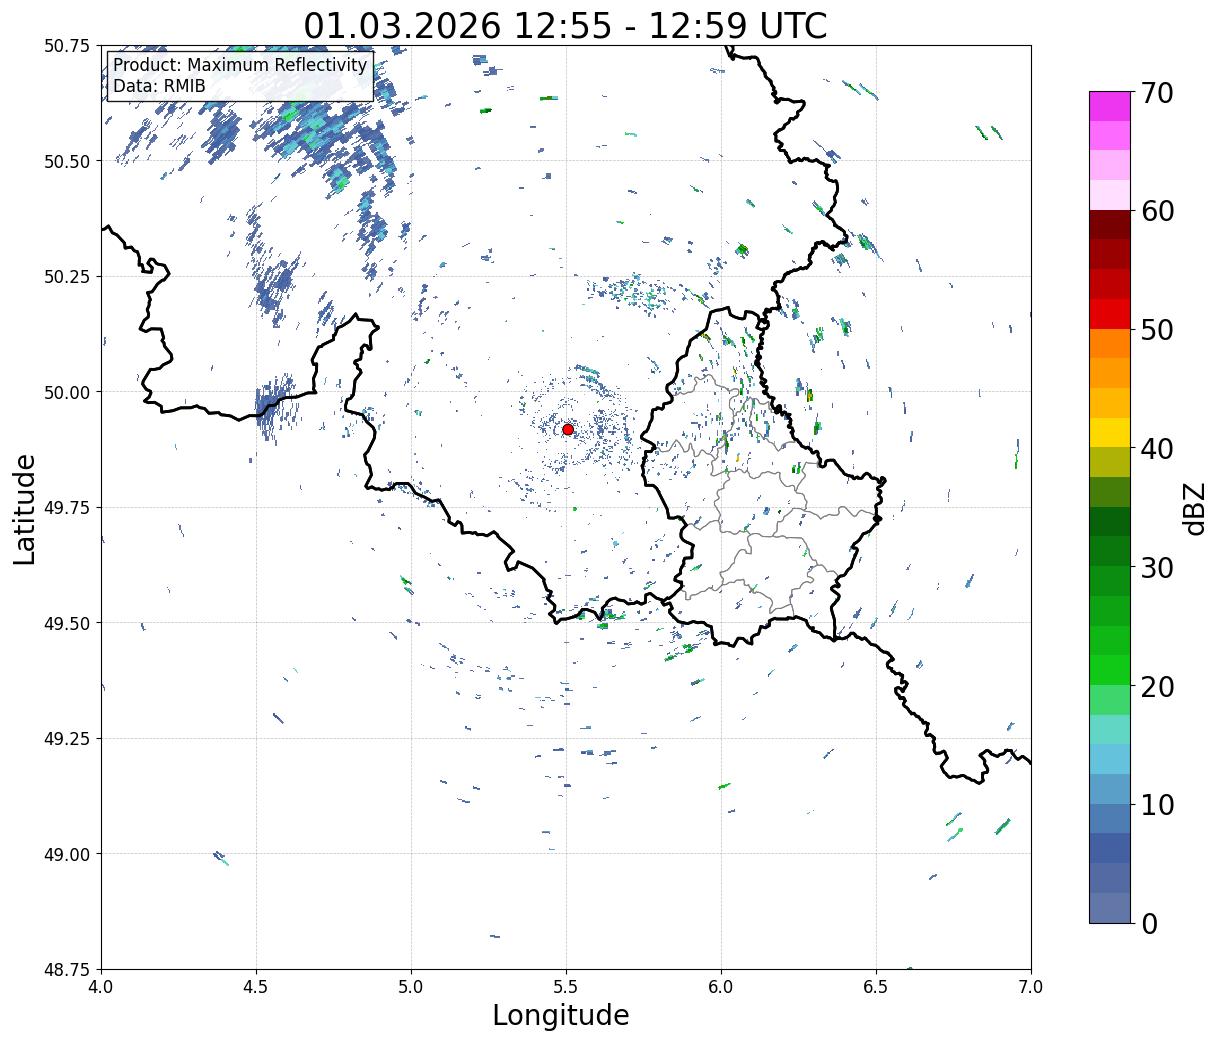Click the magenta top colorbar swatch
Image resolution: width=1219 pixels, height=1040 pixels.
click(1110, 106)
